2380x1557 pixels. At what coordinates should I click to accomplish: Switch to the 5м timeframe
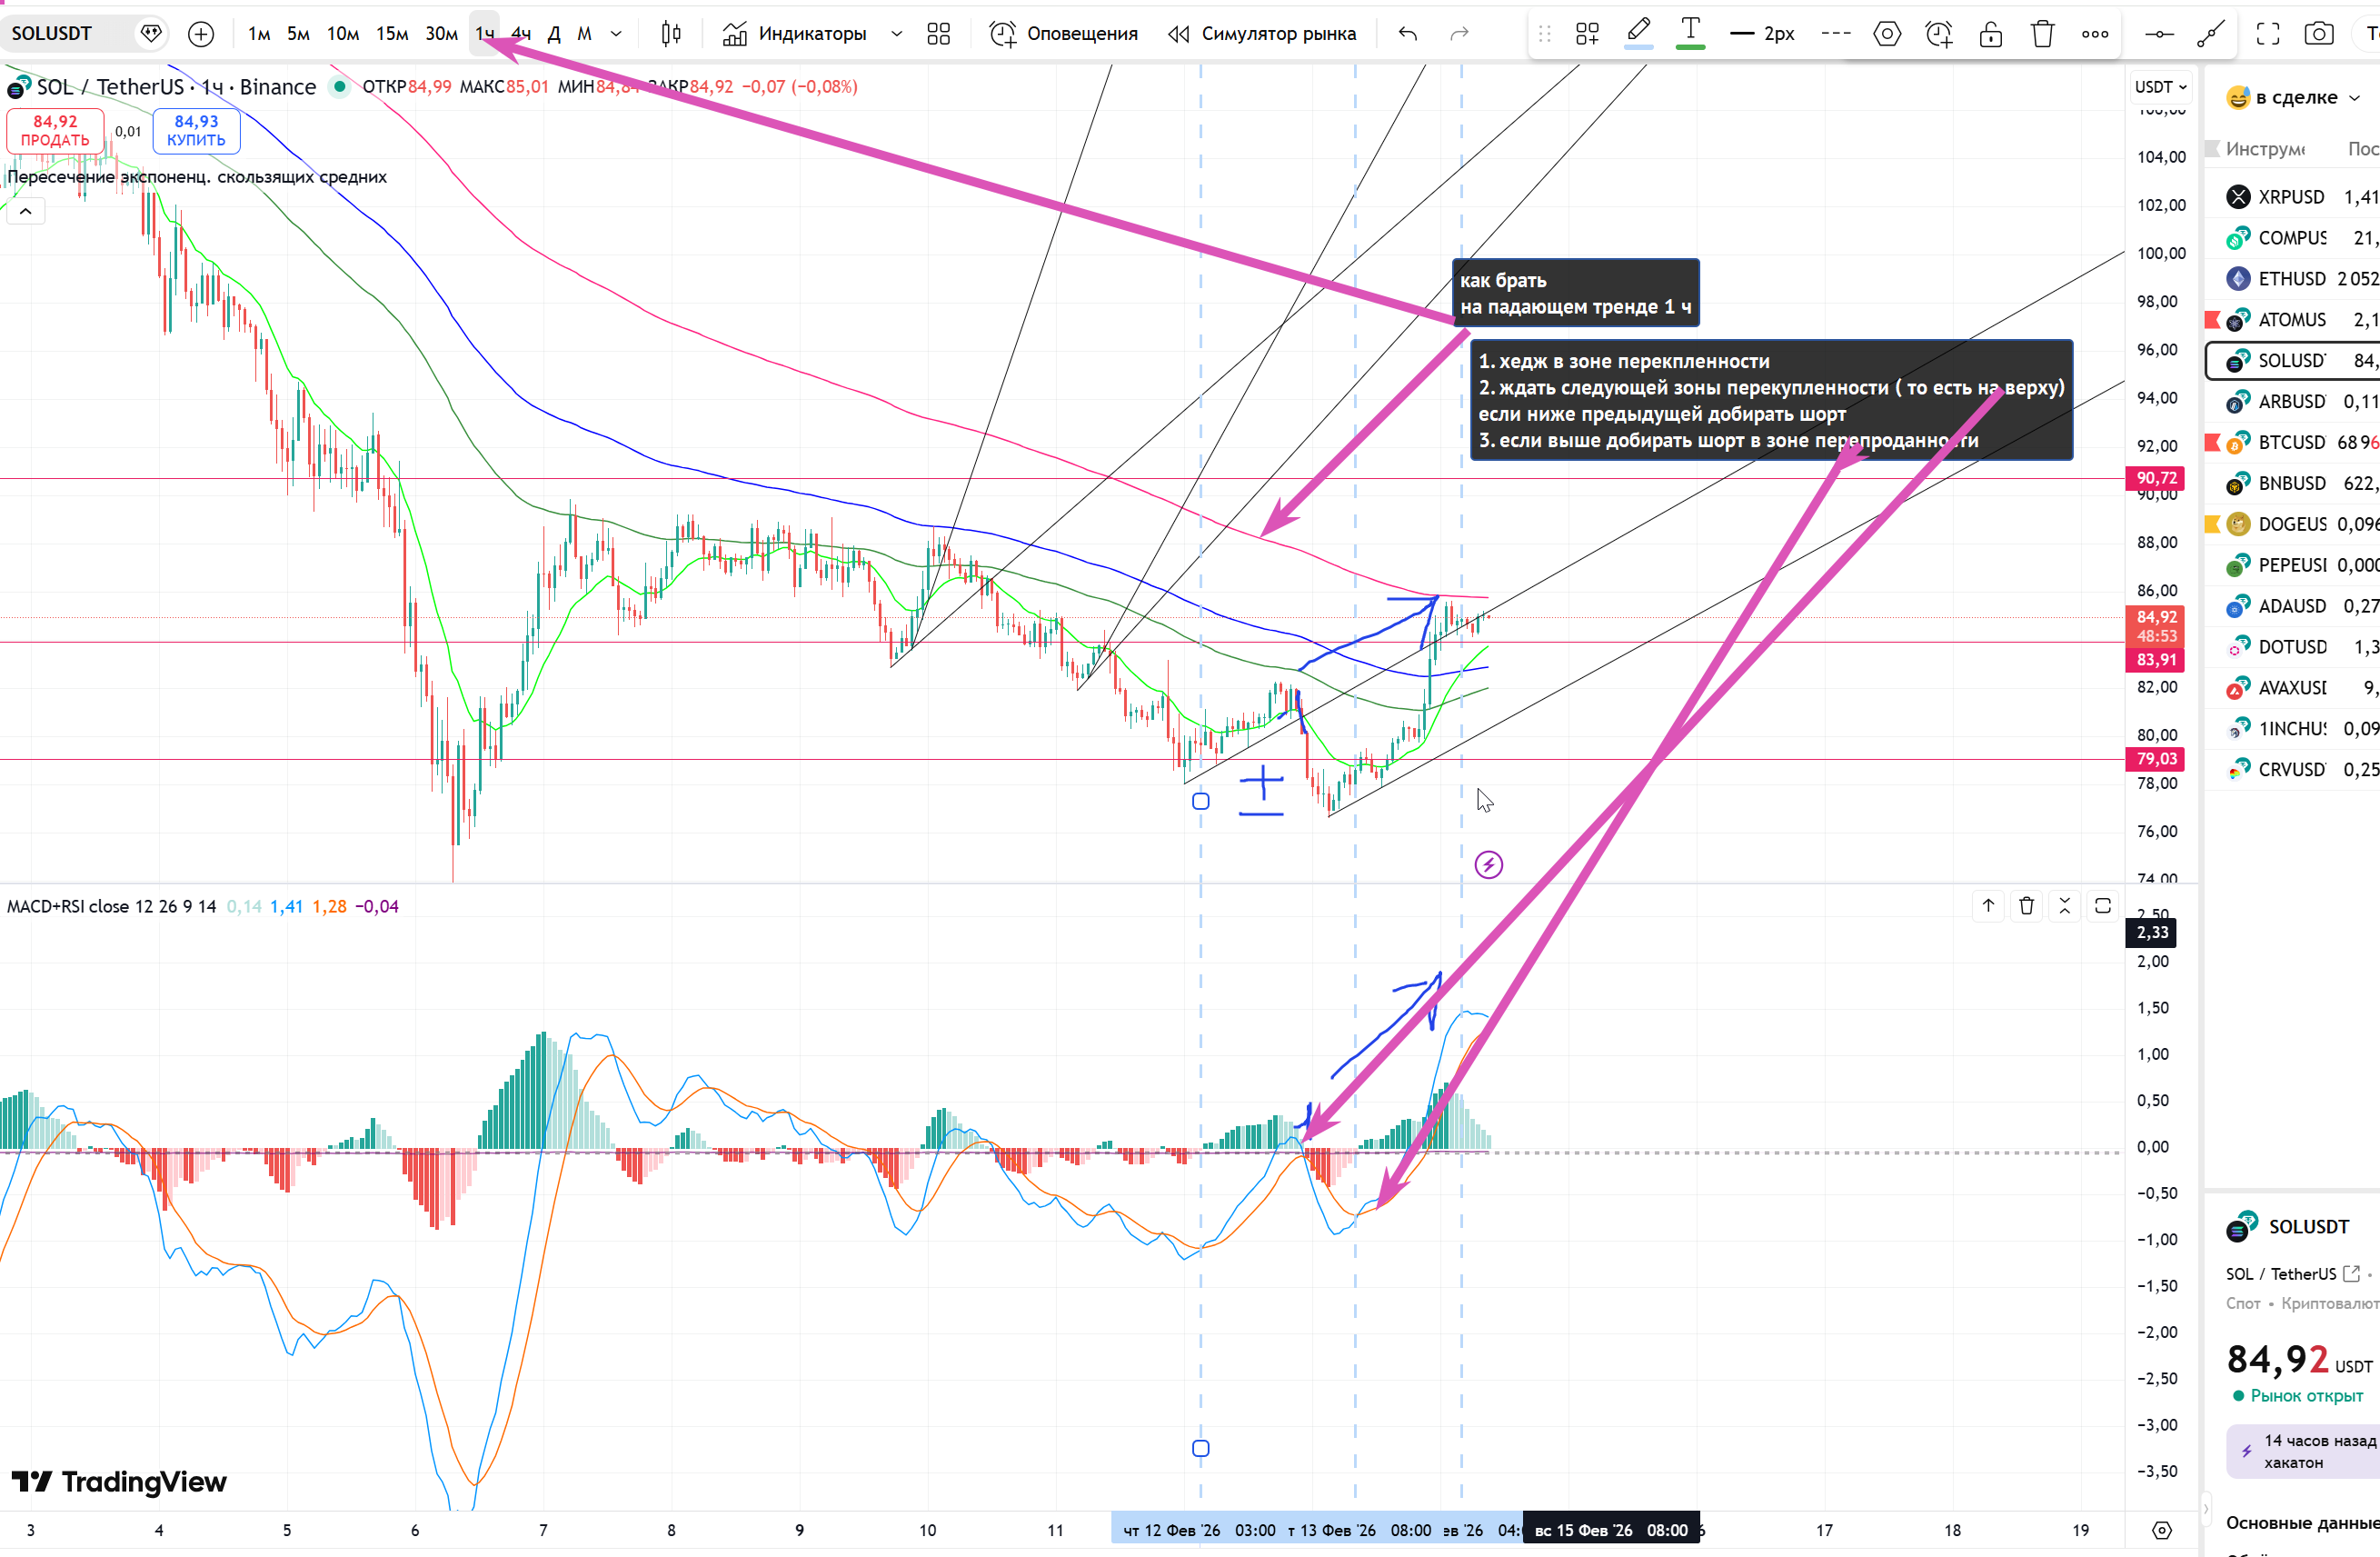pos(298,34)
